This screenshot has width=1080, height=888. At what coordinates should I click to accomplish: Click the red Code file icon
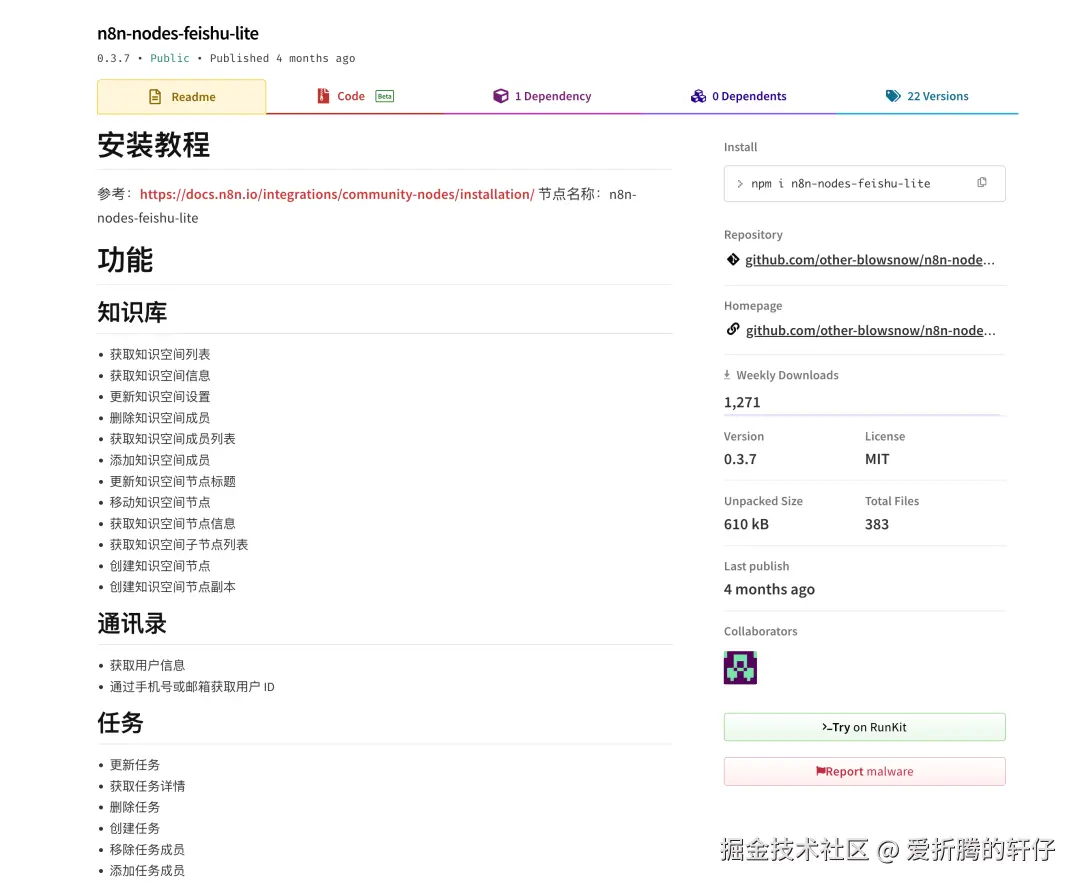pyautogui.click(x=323, y=96)
